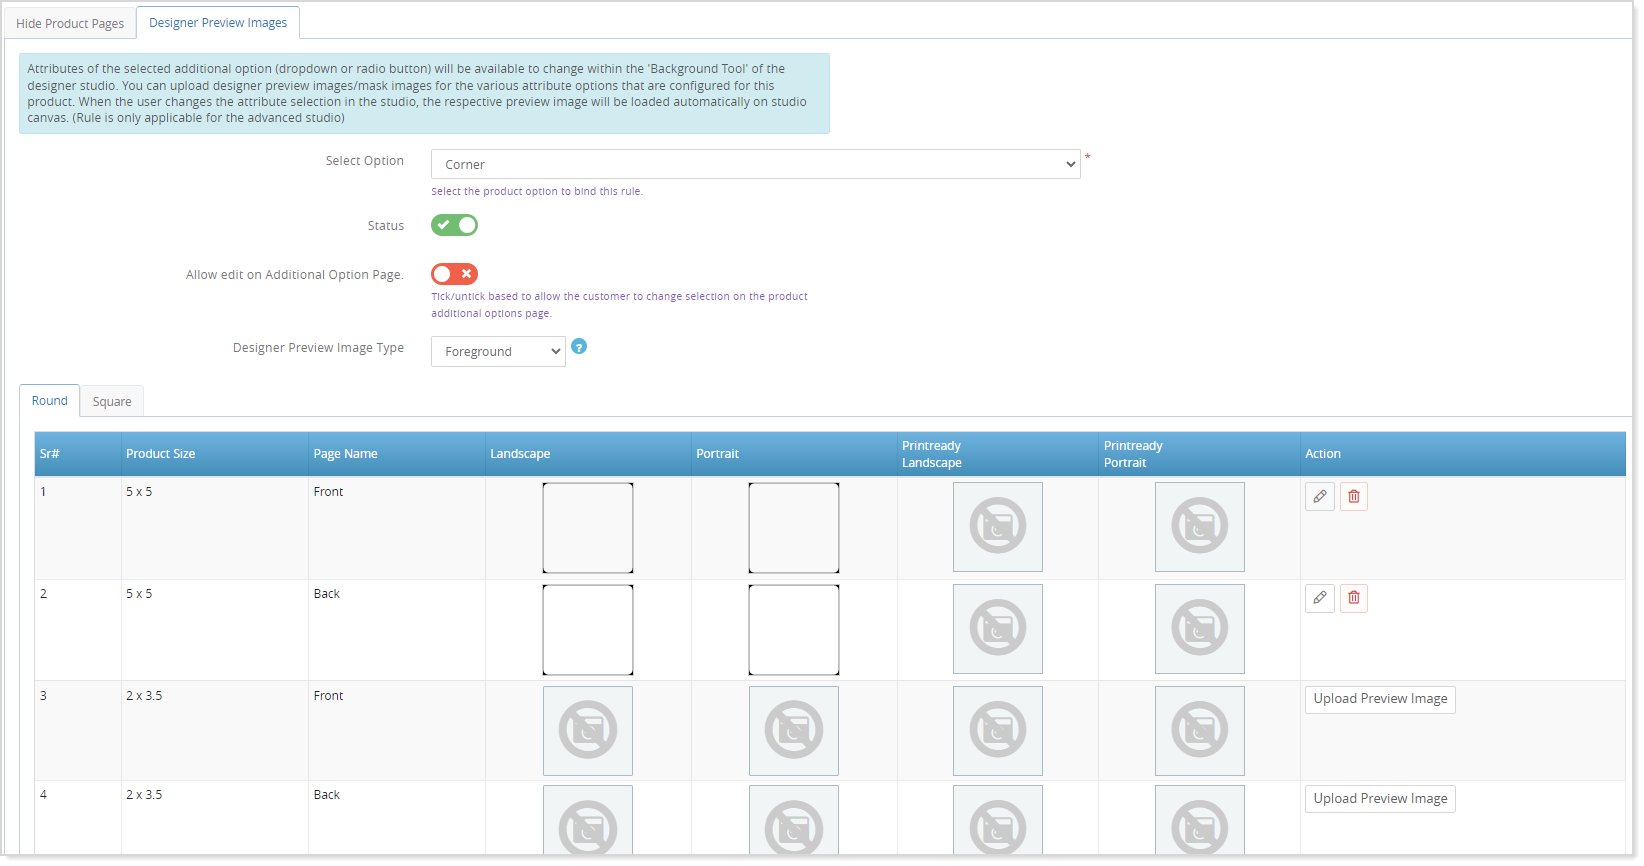
Task: Click the edit pencil icon for row 2
Action: 1320,598
